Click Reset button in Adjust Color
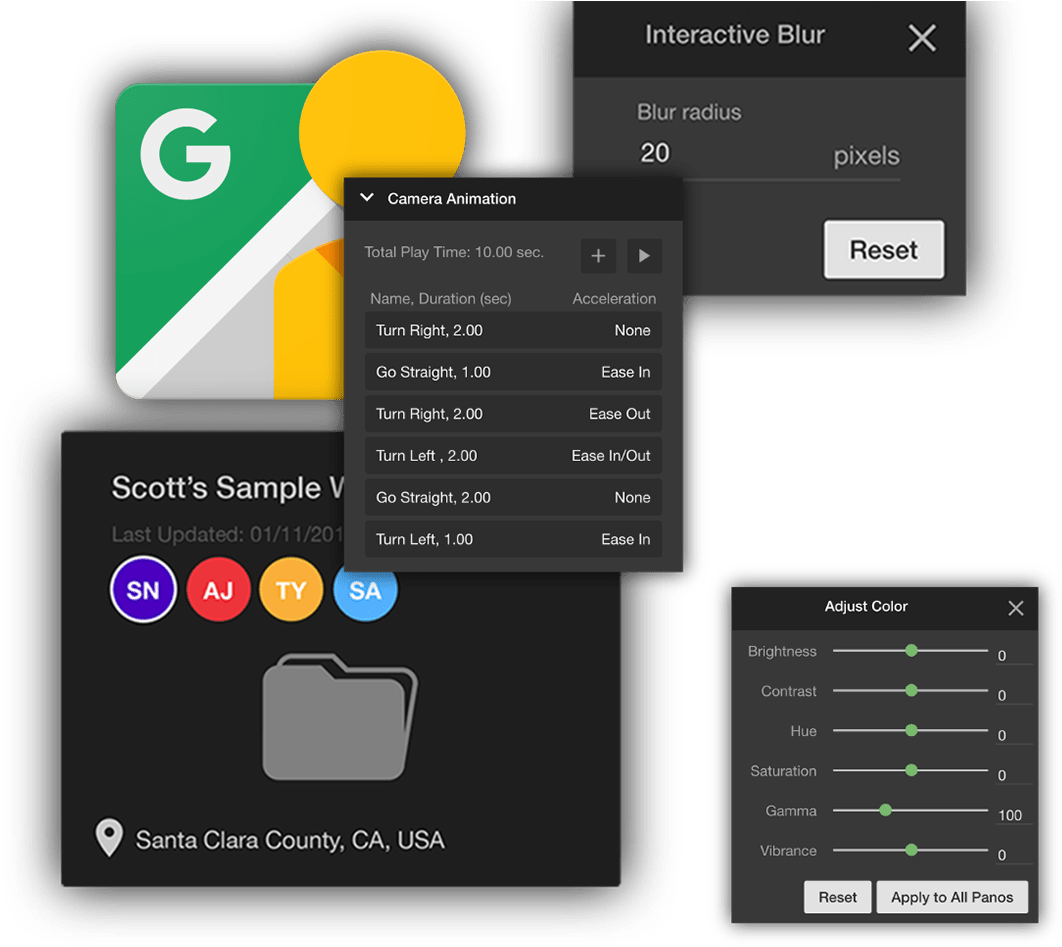1062x947 pixels. (x=837, y=897)
